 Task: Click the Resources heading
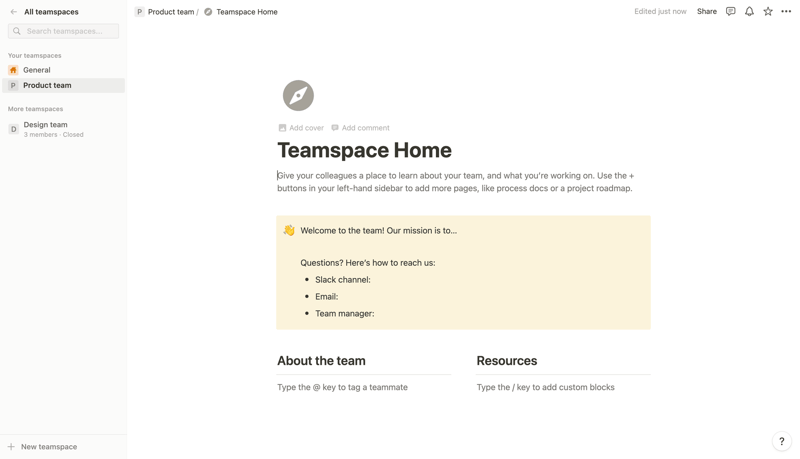point(507,361)
